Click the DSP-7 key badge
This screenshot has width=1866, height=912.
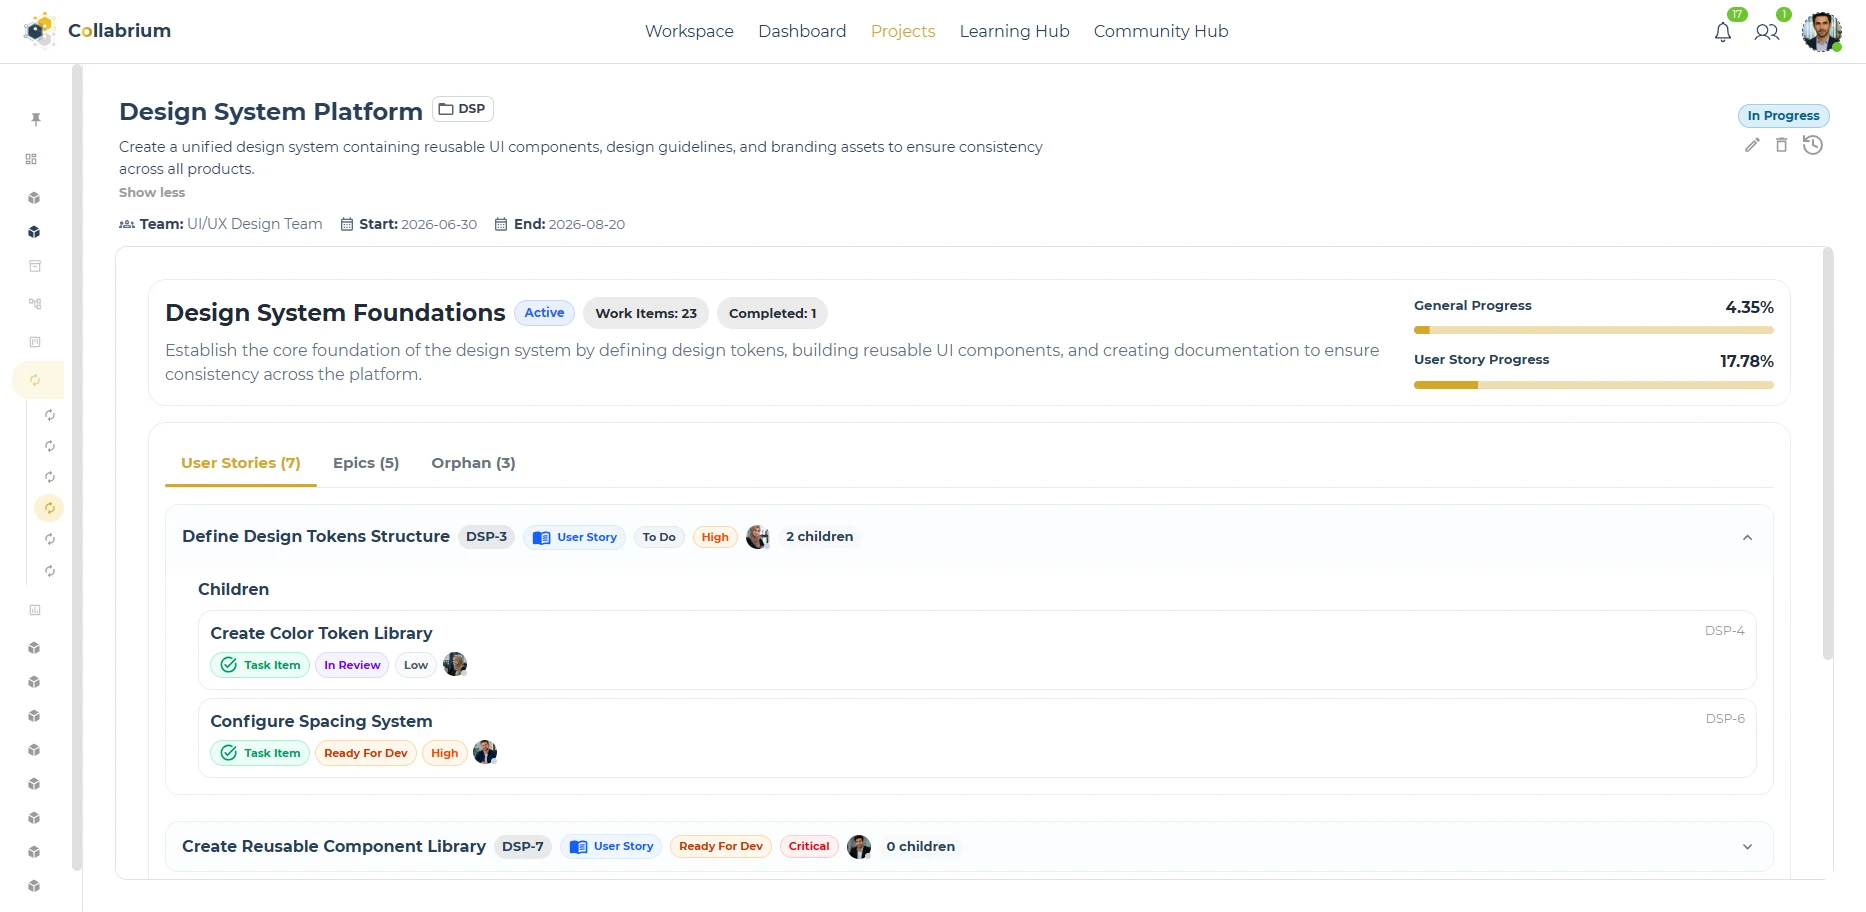pyautogui.click(x=523, y=846)
